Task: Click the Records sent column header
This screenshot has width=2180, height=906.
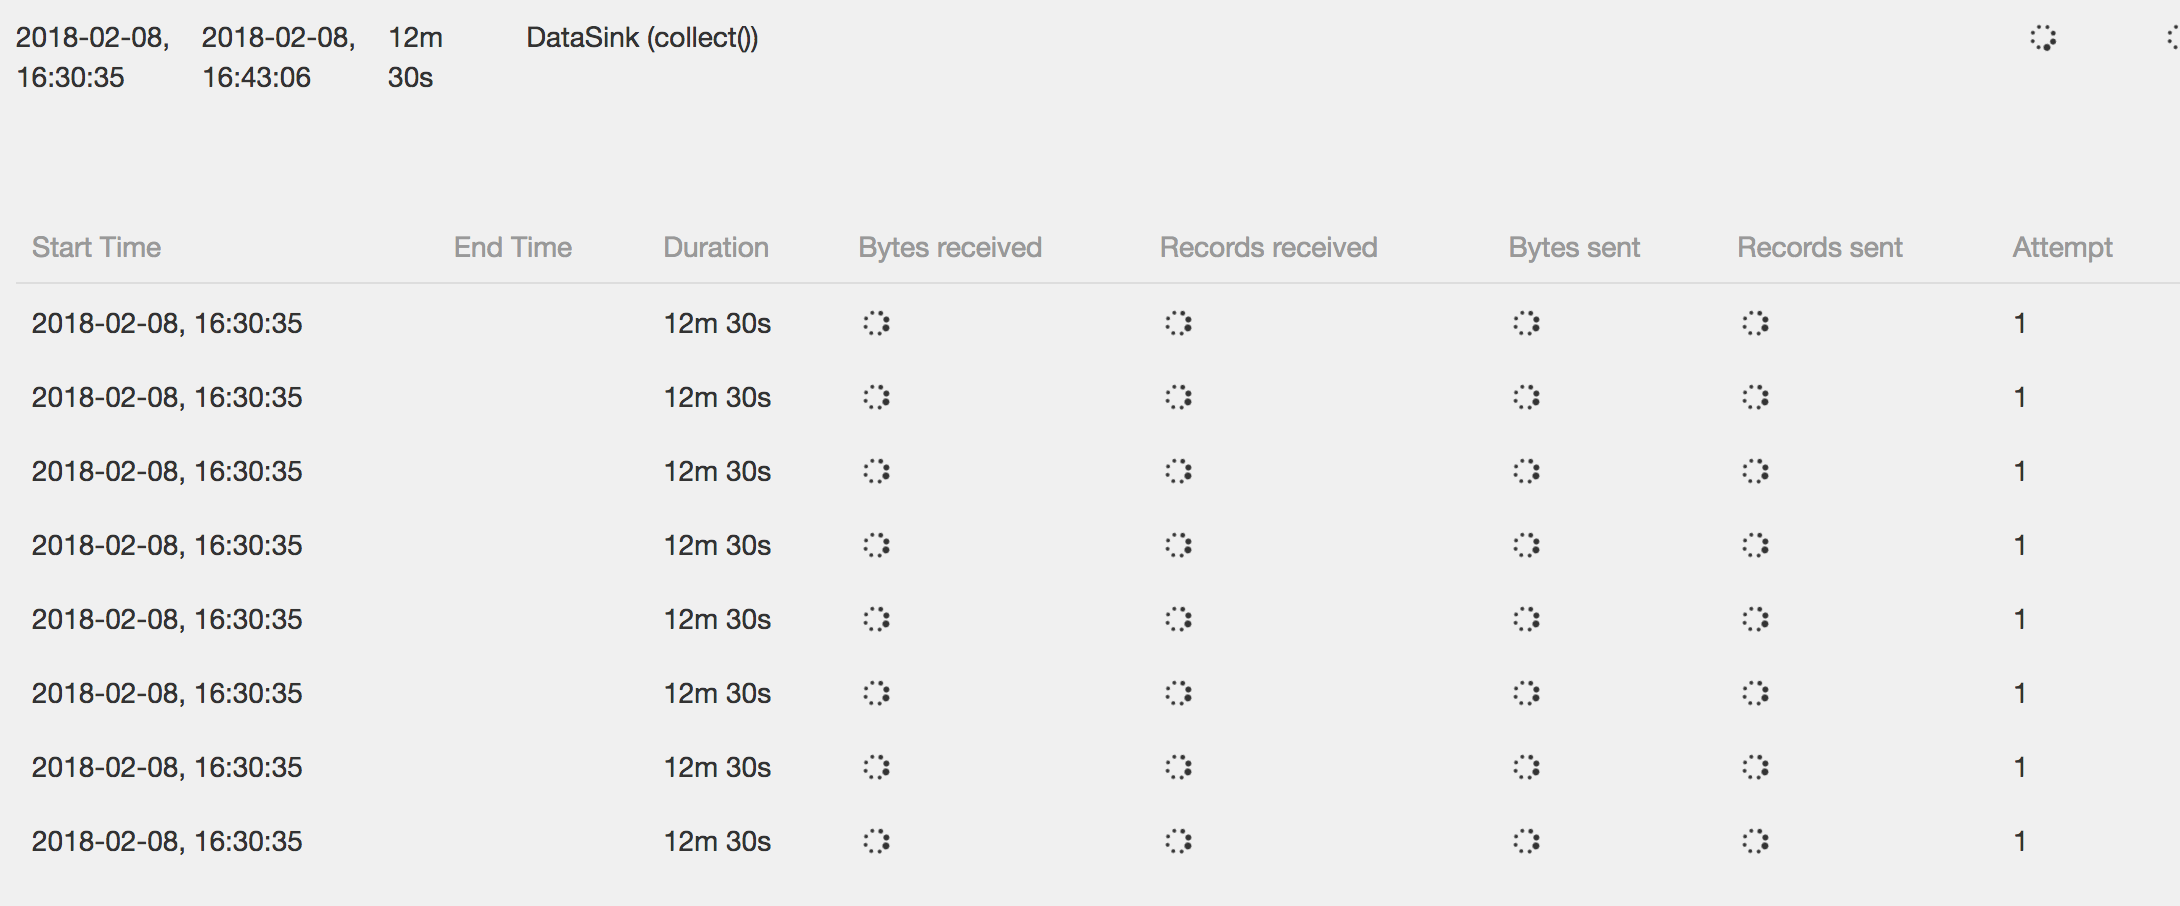Action: 1820,247
